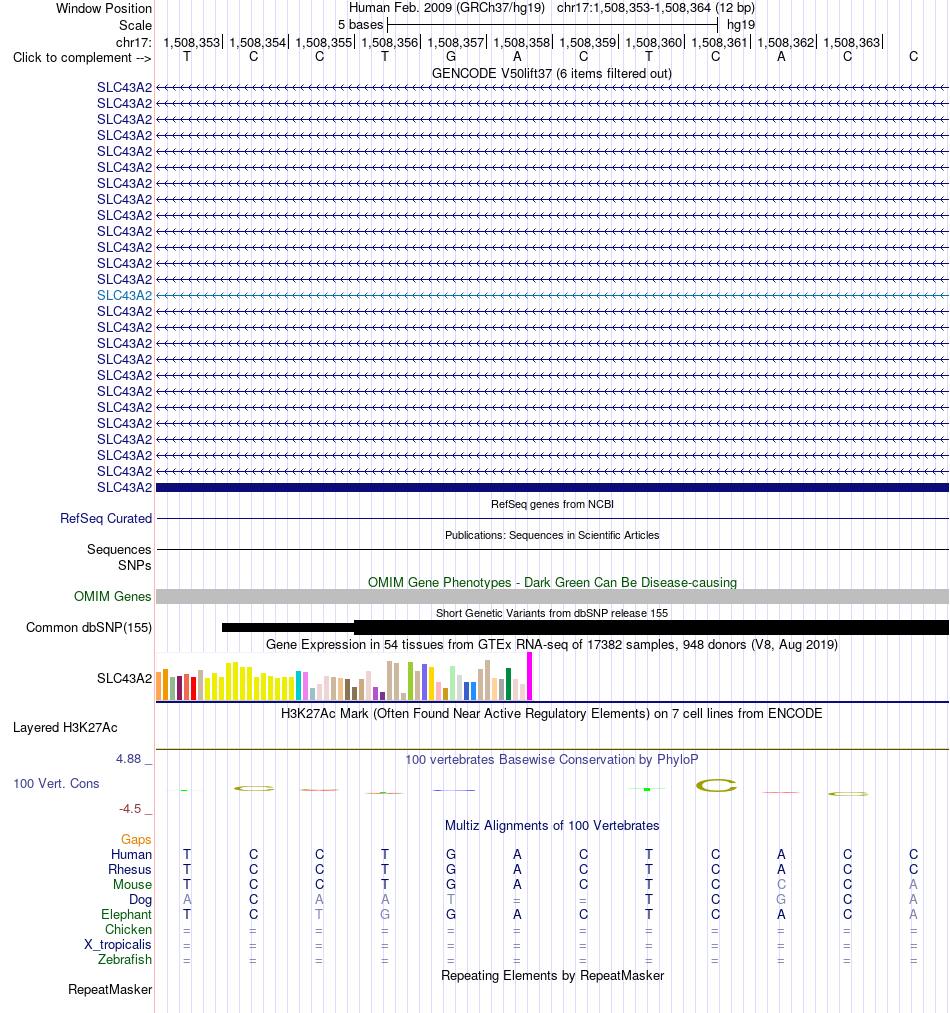Click 'Short Genetic Variants from dbSNP release 155'
This screenshot has height=1013, width=950.
pos(552,613)
